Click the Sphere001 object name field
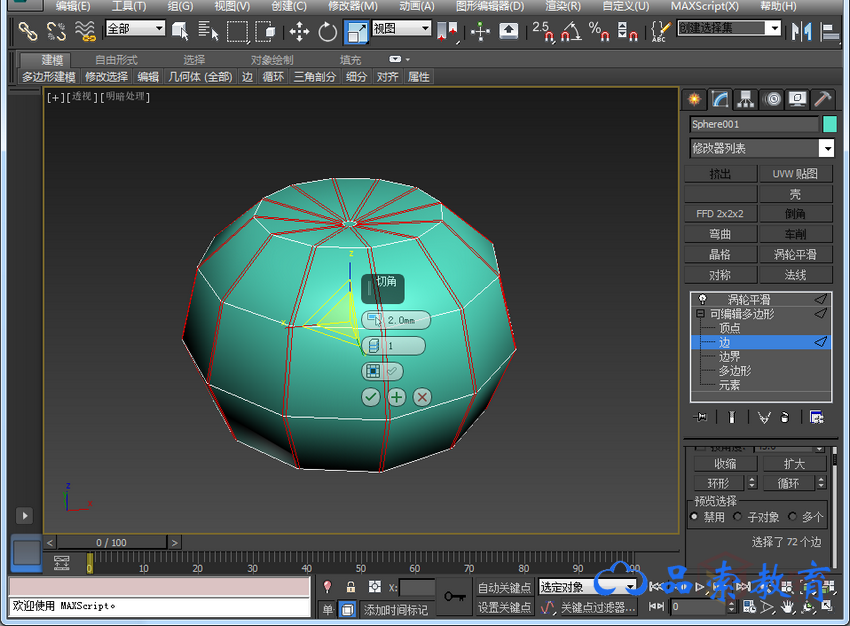Viewport: 850px width, 626px height. pyautogui.click(x=753, y=125)
